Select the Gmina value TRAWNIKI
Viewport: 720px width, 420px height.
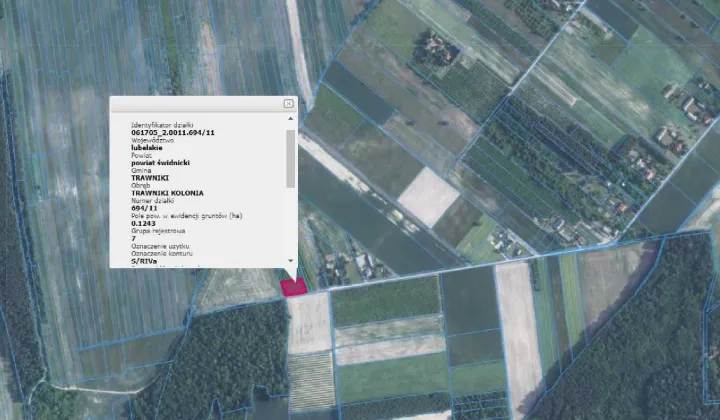tap(150, 178)
